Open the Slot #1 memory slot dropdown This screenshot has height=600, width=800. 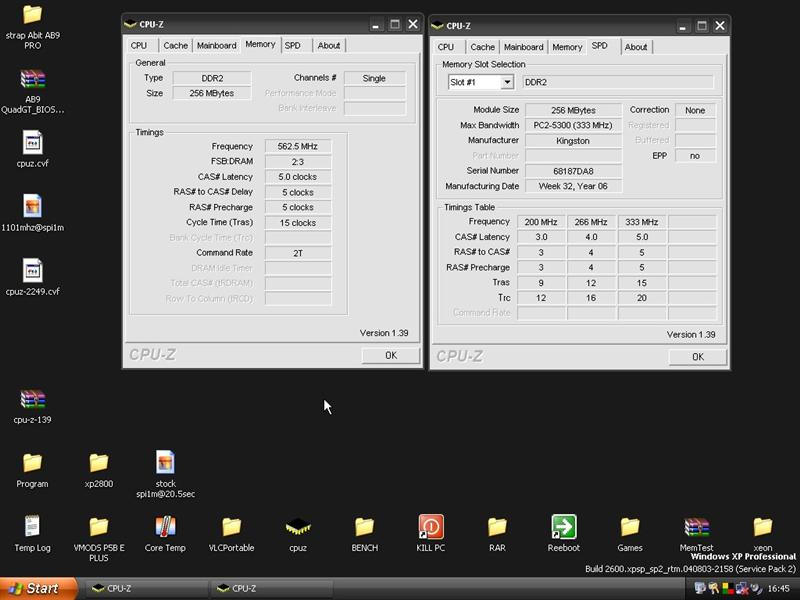[507, 82]
